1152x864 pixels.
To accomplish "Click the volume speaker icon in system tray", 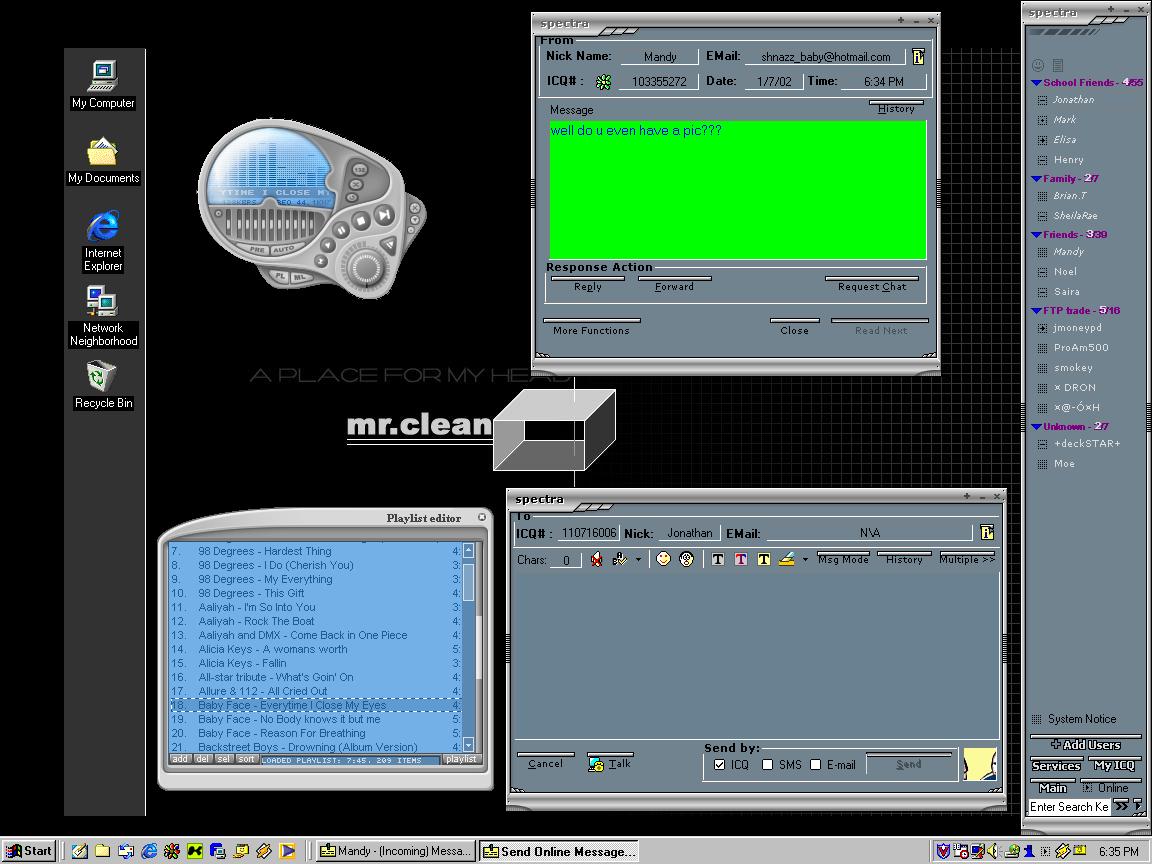I will pos(993,851).
